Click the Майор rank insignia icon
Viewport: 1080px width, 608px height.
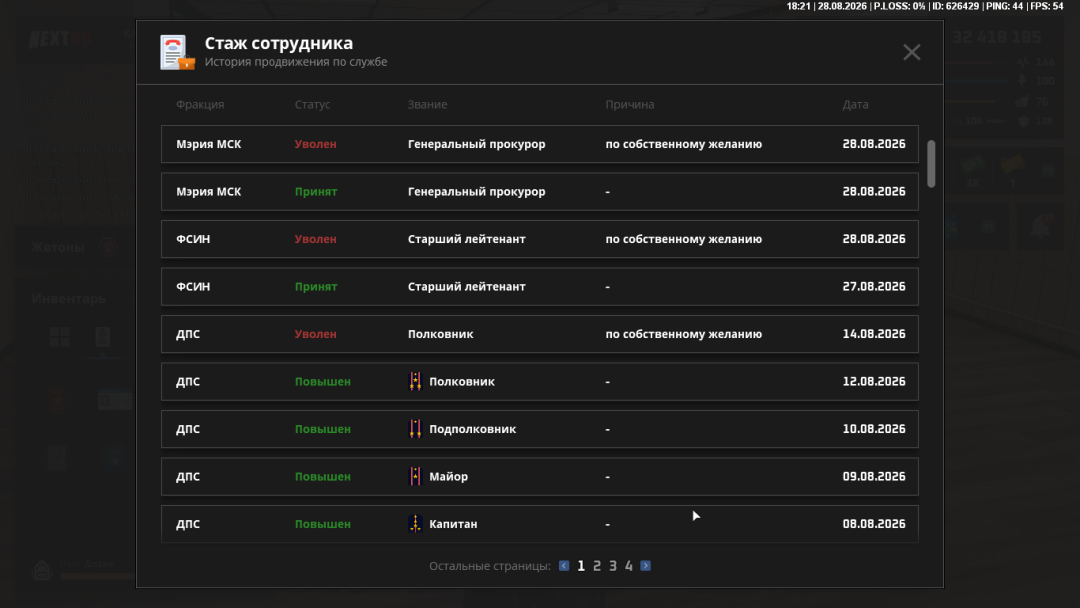415,476
